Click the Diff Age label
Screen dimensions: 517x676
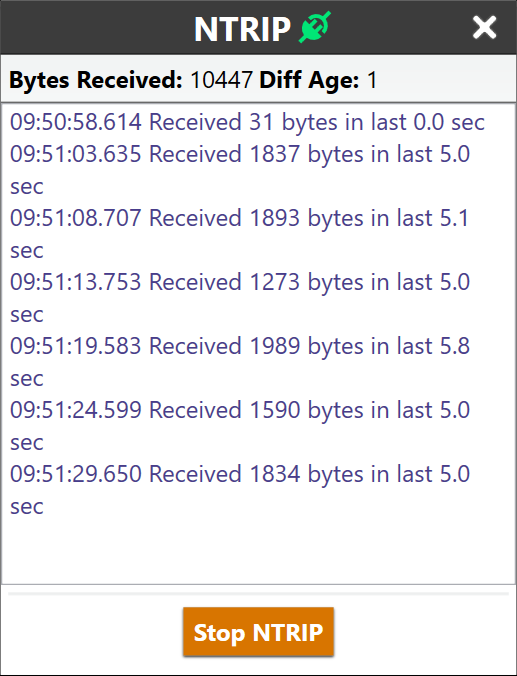click(x=309, y=80)
